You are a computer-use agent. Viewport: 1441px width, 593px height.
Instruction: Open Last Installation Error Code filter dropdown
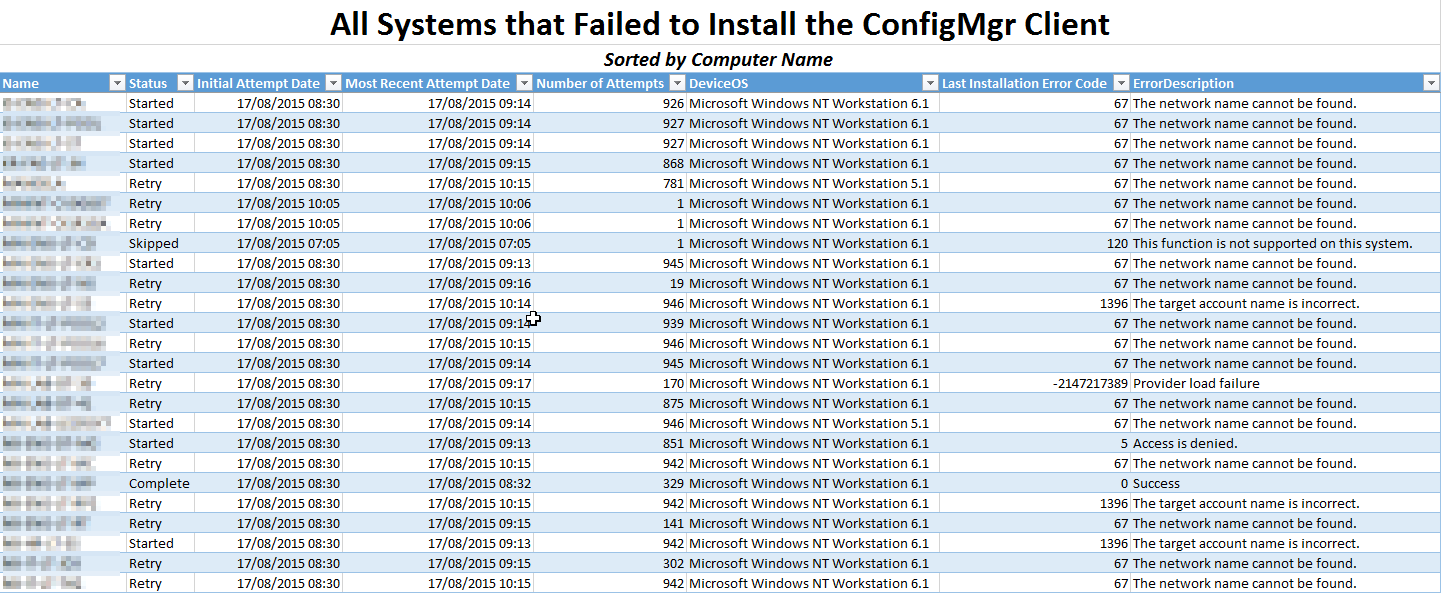1120,84
